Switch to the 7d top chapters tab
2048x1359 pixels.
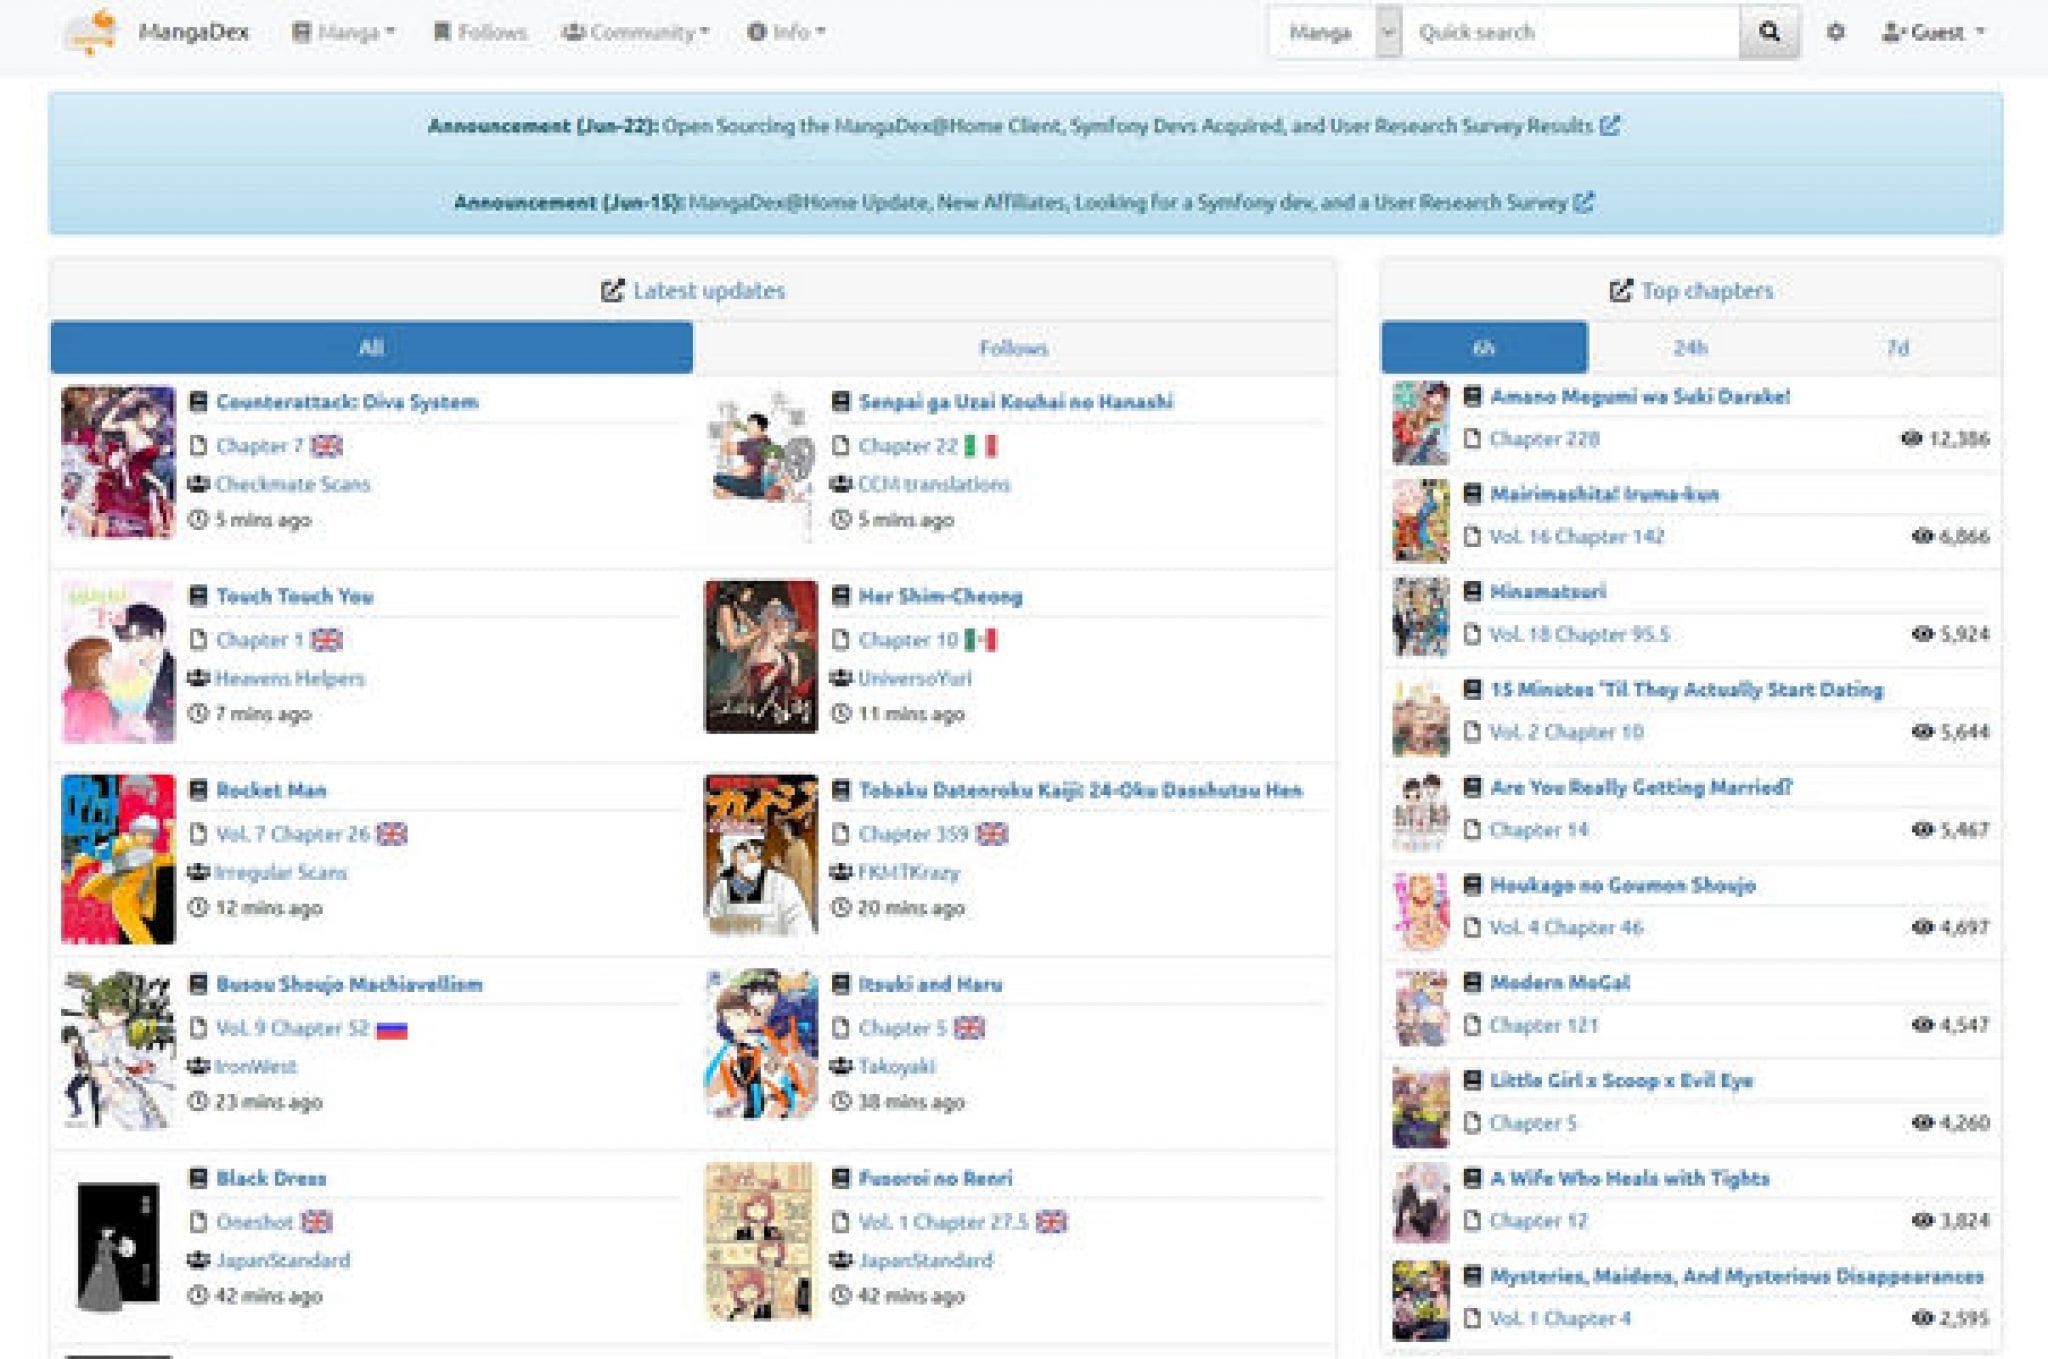[1897, 348]
